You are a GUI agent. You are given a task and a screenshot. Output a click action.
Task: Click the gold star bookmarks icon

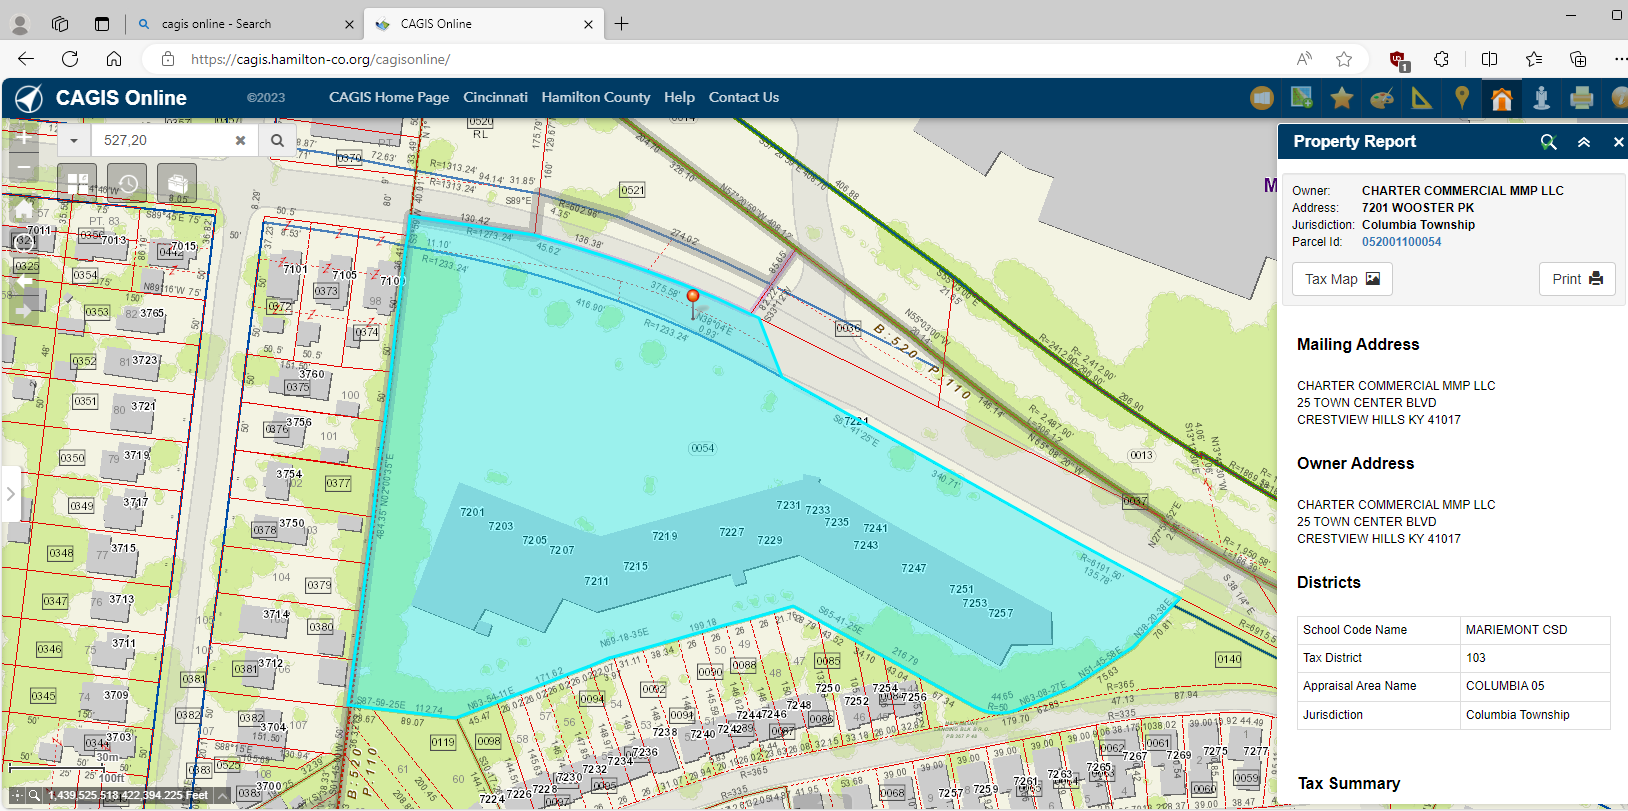(1342, 98)
